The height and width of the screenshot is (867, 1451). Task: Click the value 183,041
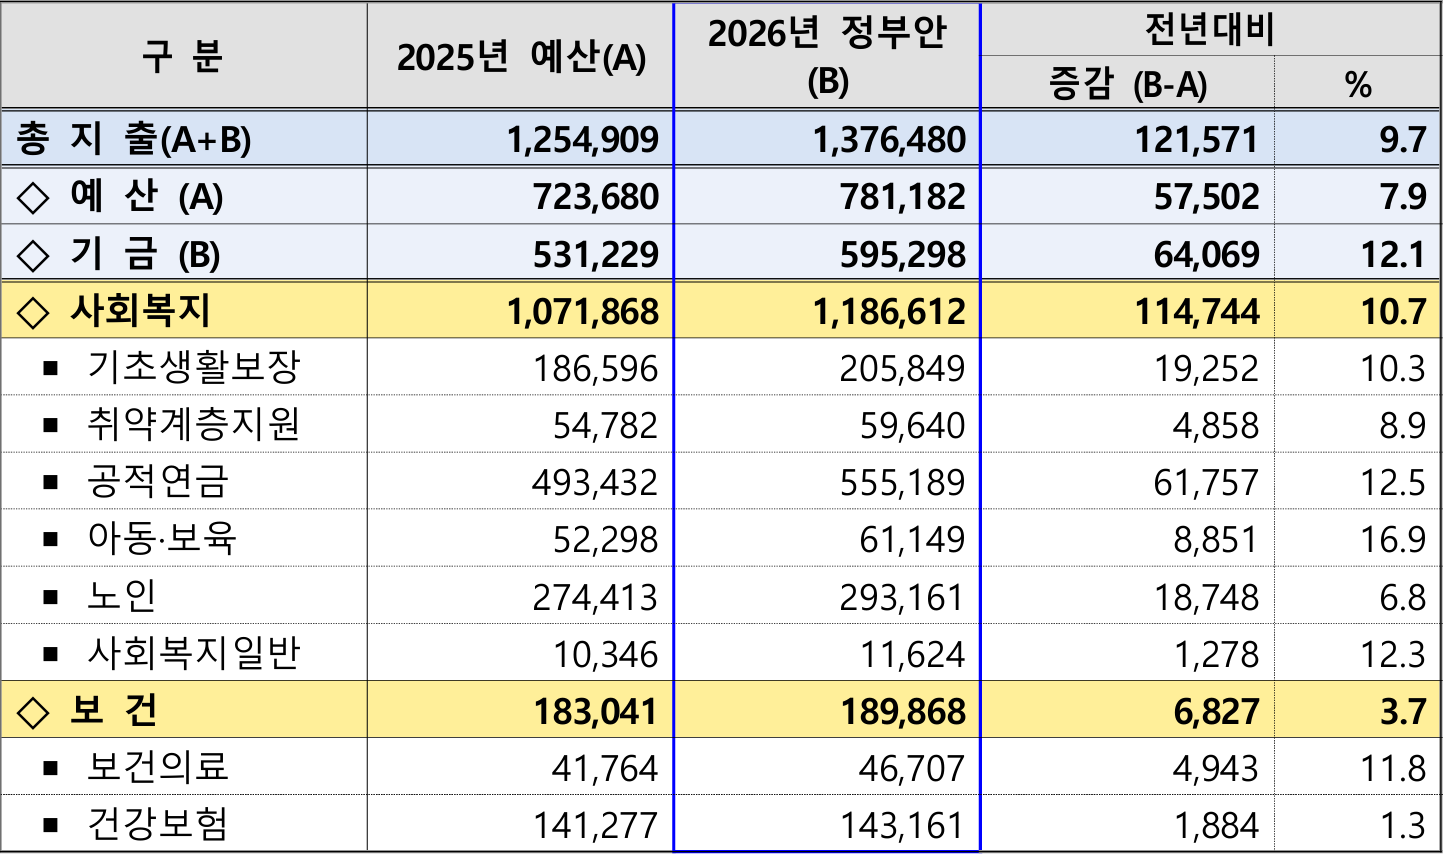coord(596,712)
